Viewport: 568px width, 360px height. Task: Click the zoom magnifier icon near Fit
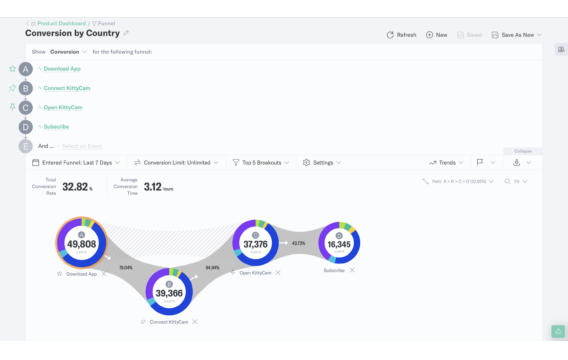[507, 181]
